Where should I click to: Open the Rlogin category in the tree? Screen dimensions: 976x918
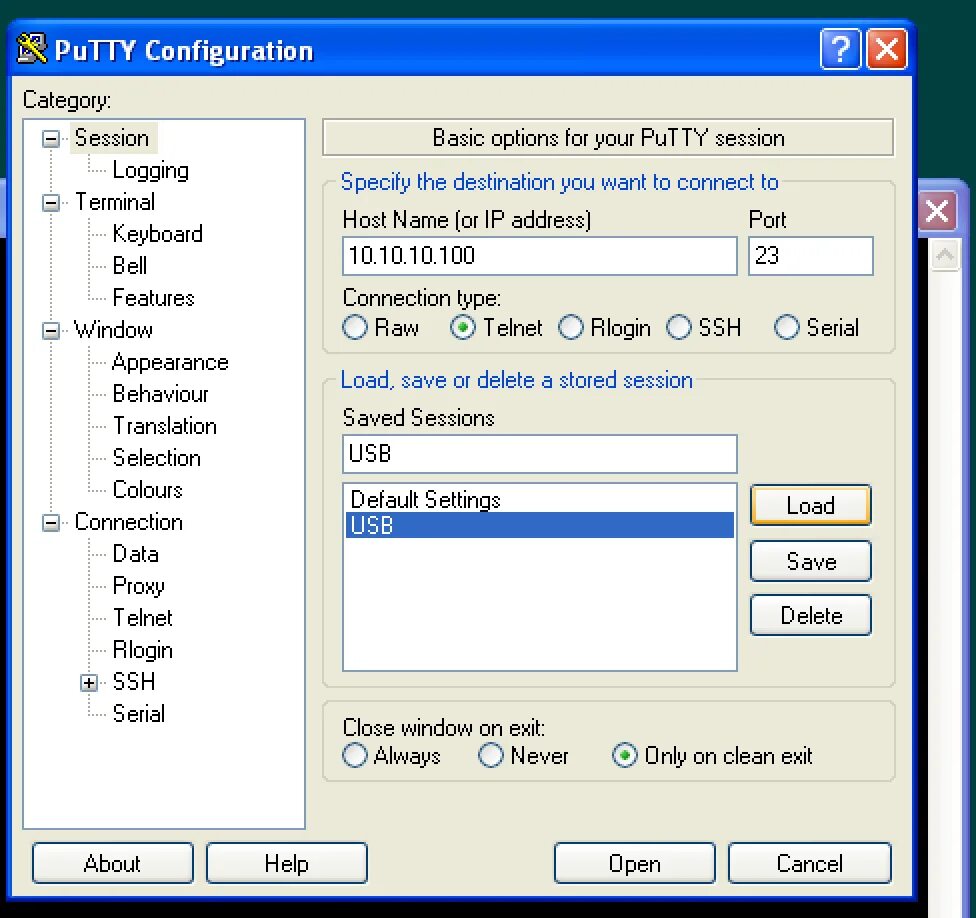143,650
